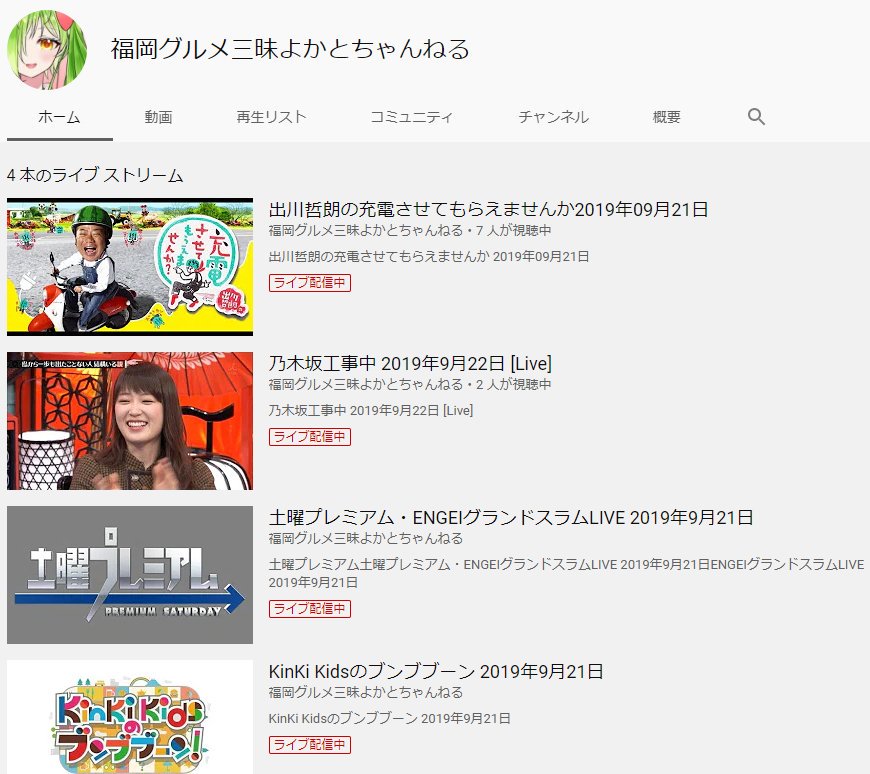Click description 出川哲朗の充電させてもらえませんか 2019年09月21日
Viewport: 870px width, 774px height.
tap(429, 256)
